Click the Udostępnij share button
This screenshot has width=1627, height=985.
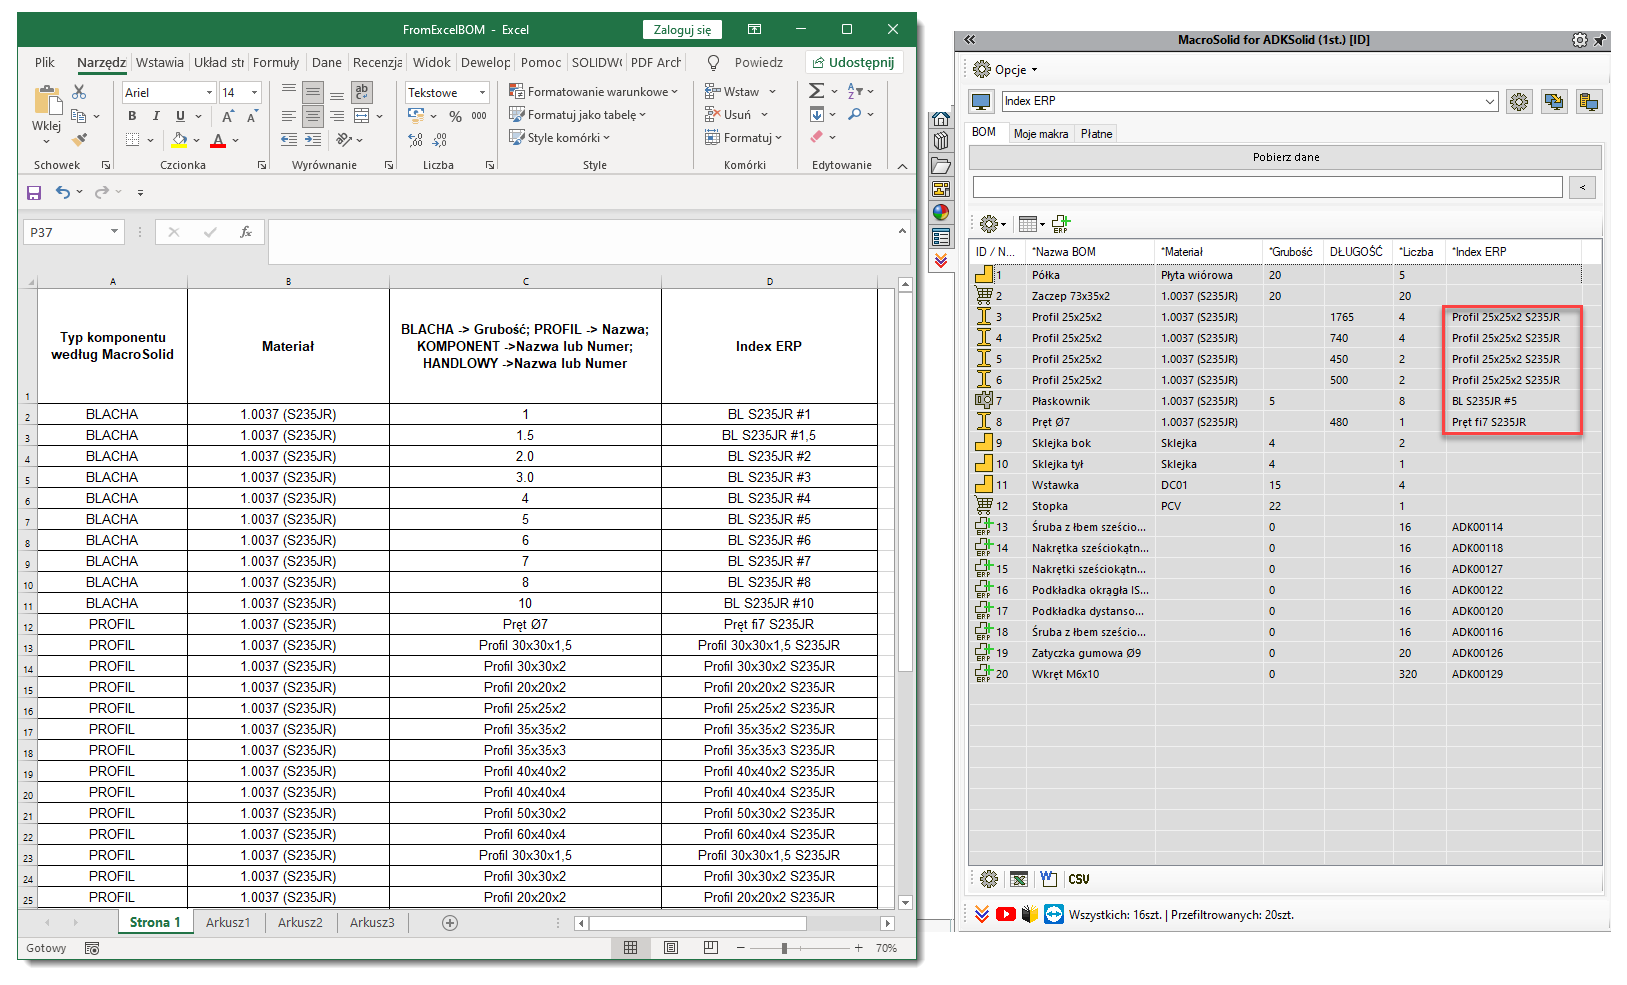coord(854,62)
